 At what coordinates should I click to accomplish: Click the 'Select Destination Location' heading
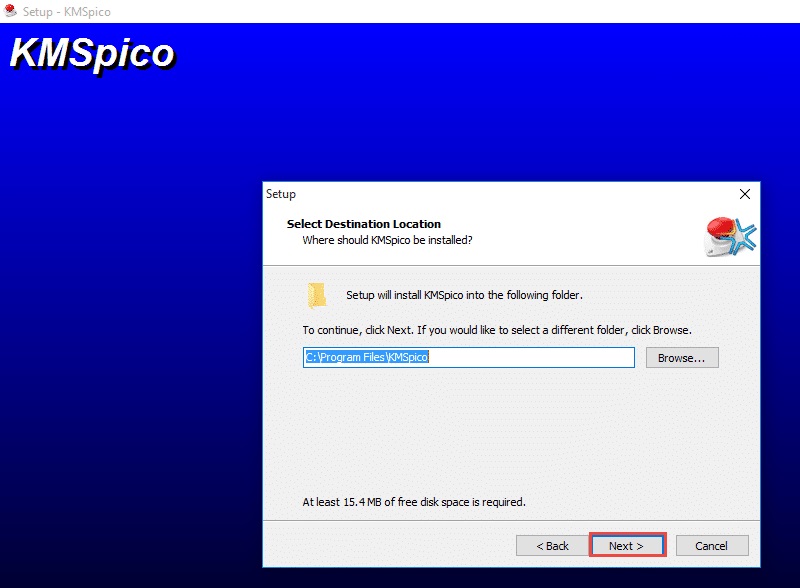coord(364,224)
